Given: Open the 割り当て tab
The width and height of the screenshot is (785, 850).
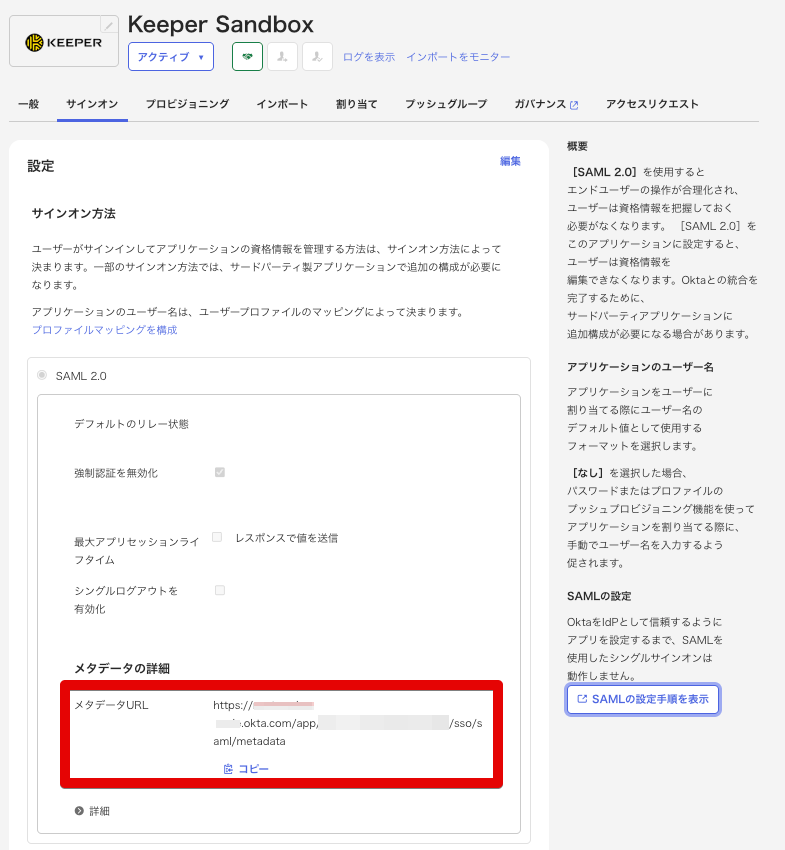Looking at the screenshot, I should [356, 104].
